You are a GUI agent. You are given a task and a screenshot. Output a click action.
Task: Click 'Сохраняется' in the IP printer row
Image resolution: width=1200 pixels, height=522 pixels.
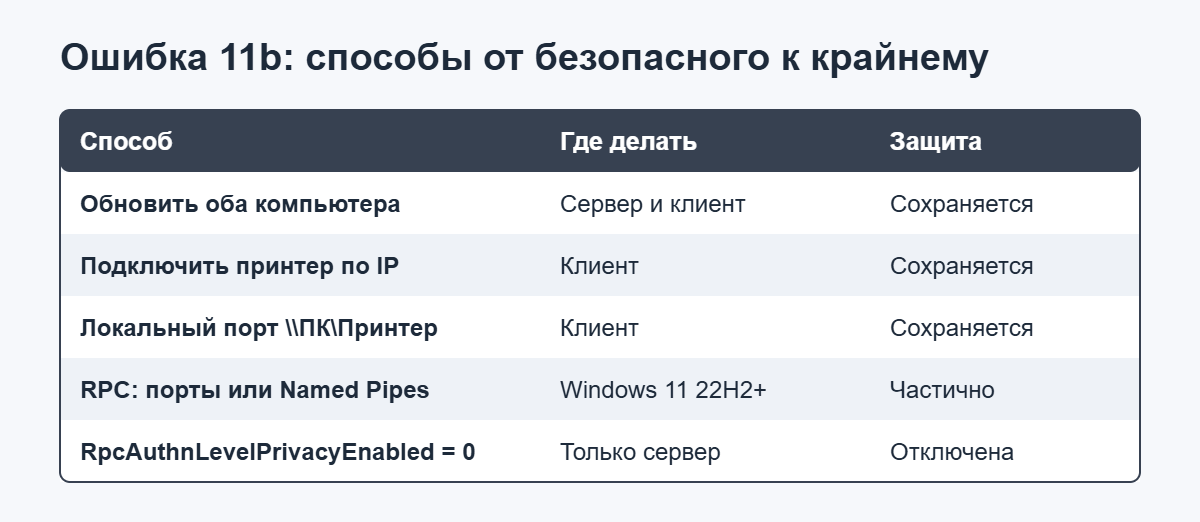pyautogui.click(x=961, y=266)
